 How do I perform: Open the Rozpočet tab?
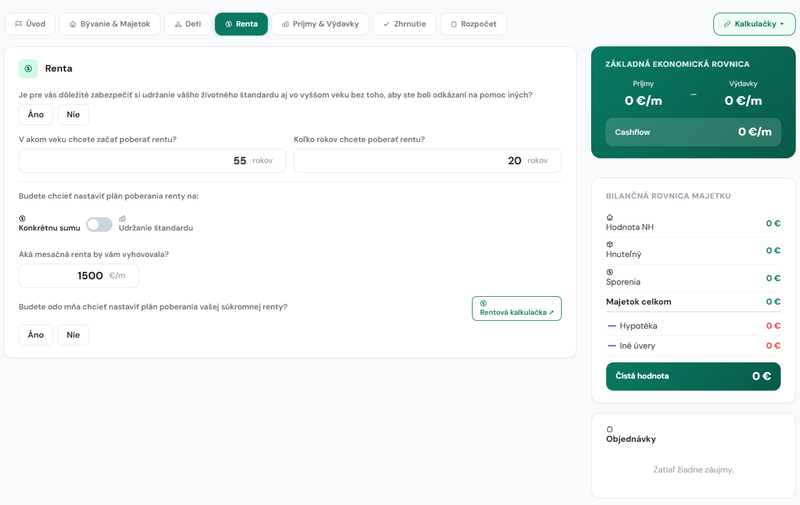click(473, 24)
